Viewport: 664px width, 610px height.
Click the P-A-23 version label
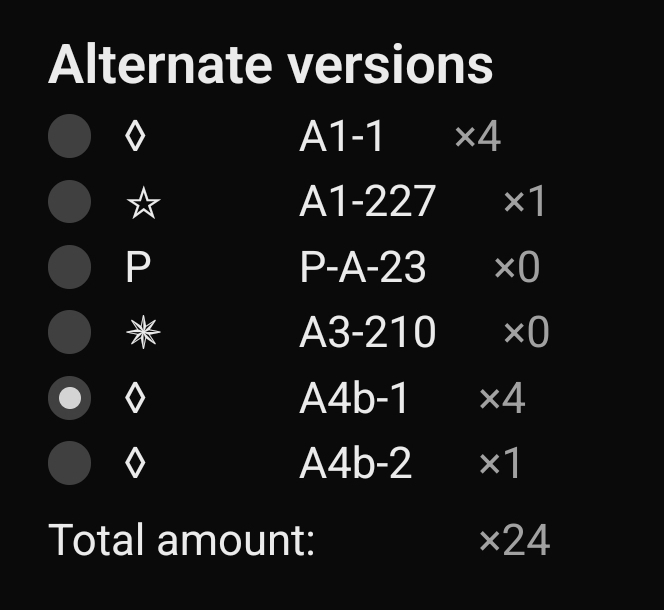tap(362, 268)
